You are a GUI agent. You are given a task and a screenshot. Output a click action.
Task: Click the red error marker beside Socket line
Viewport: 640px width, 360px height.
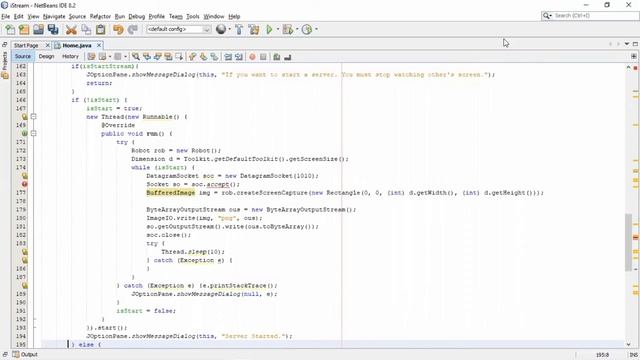[24, 184]
